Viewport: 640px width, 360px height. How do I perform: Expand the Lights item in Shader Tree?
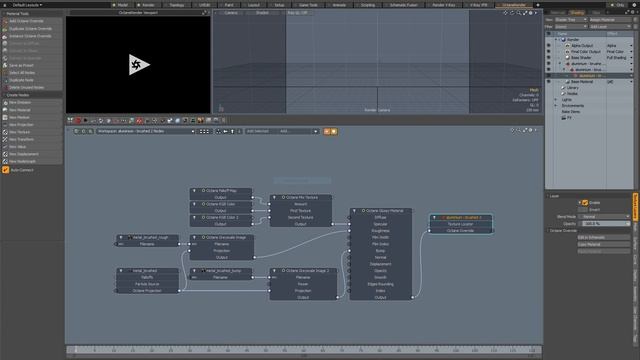point(556,100)
